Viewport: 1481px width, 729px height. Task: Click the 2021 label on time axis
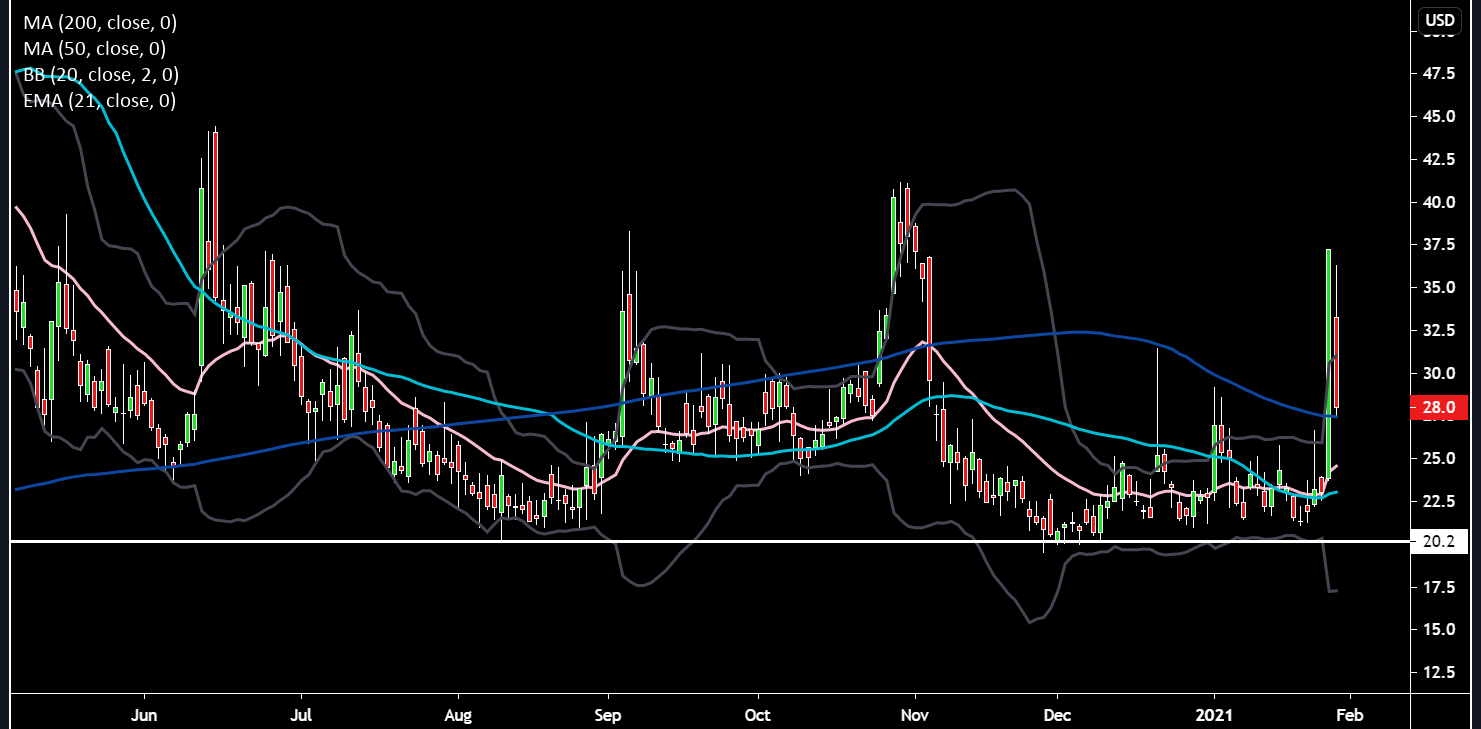point(1214,716)
